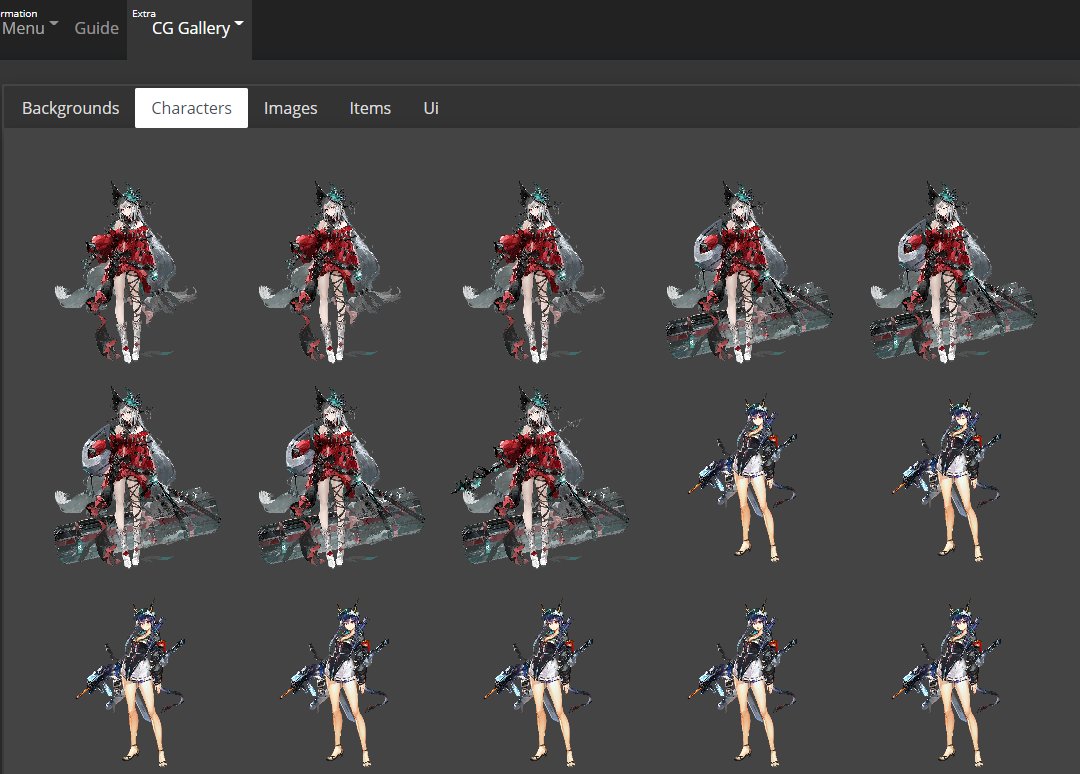Select the Characters tab
This screenshot has height=774, width=1080.
pos(191,108)
